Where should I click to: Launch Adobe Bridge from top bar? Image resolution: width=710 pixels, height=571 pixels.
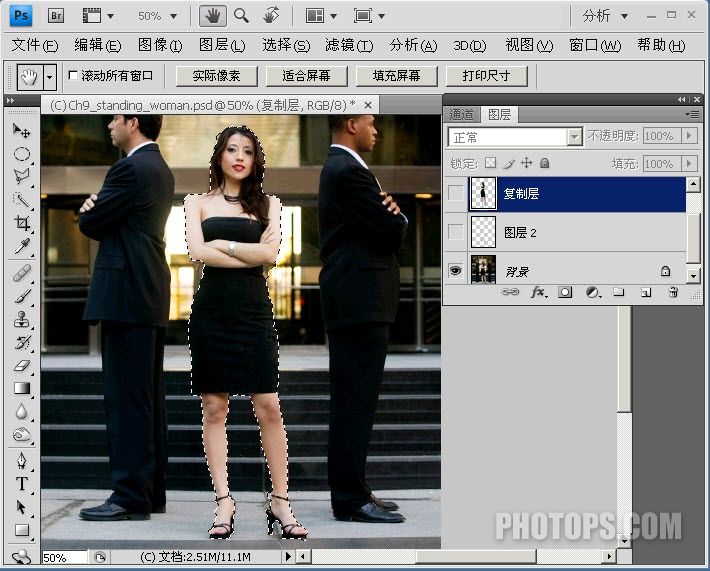coord(56,16)
